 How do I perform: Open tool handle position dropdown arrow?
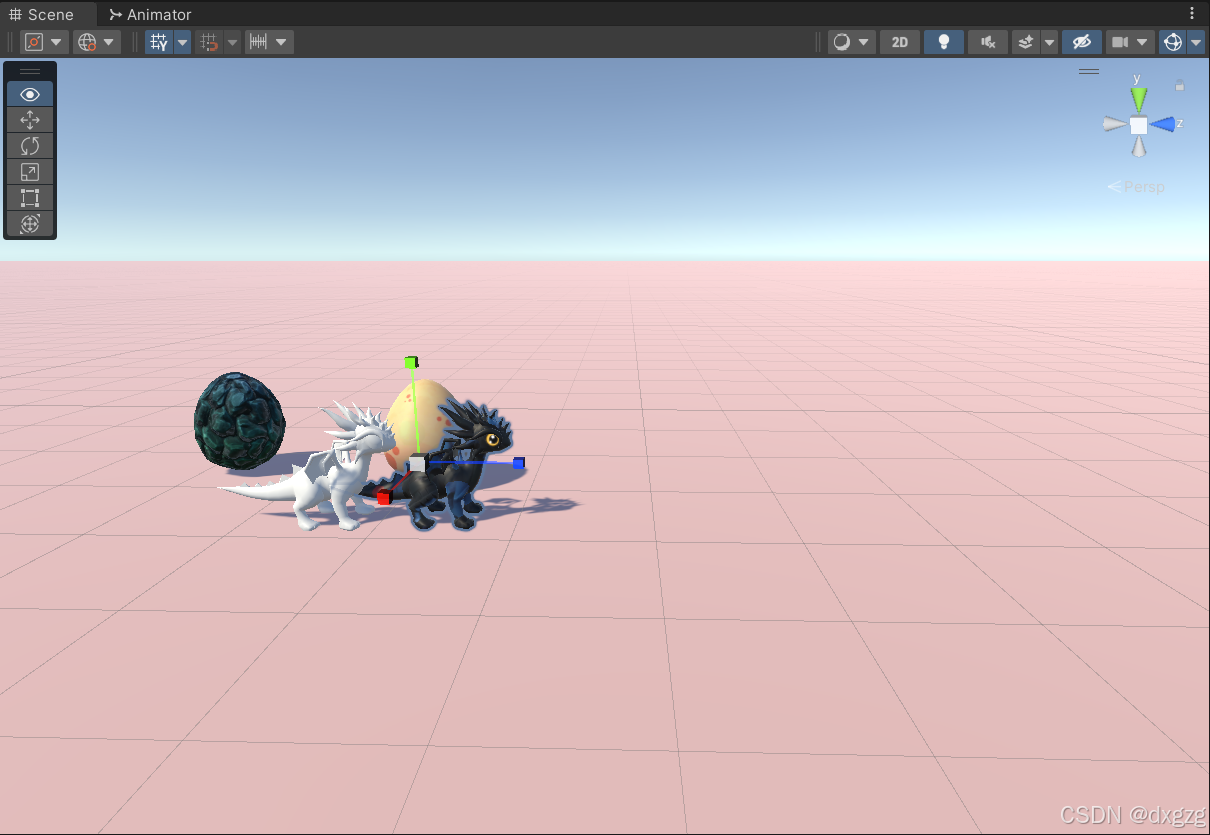56,42
